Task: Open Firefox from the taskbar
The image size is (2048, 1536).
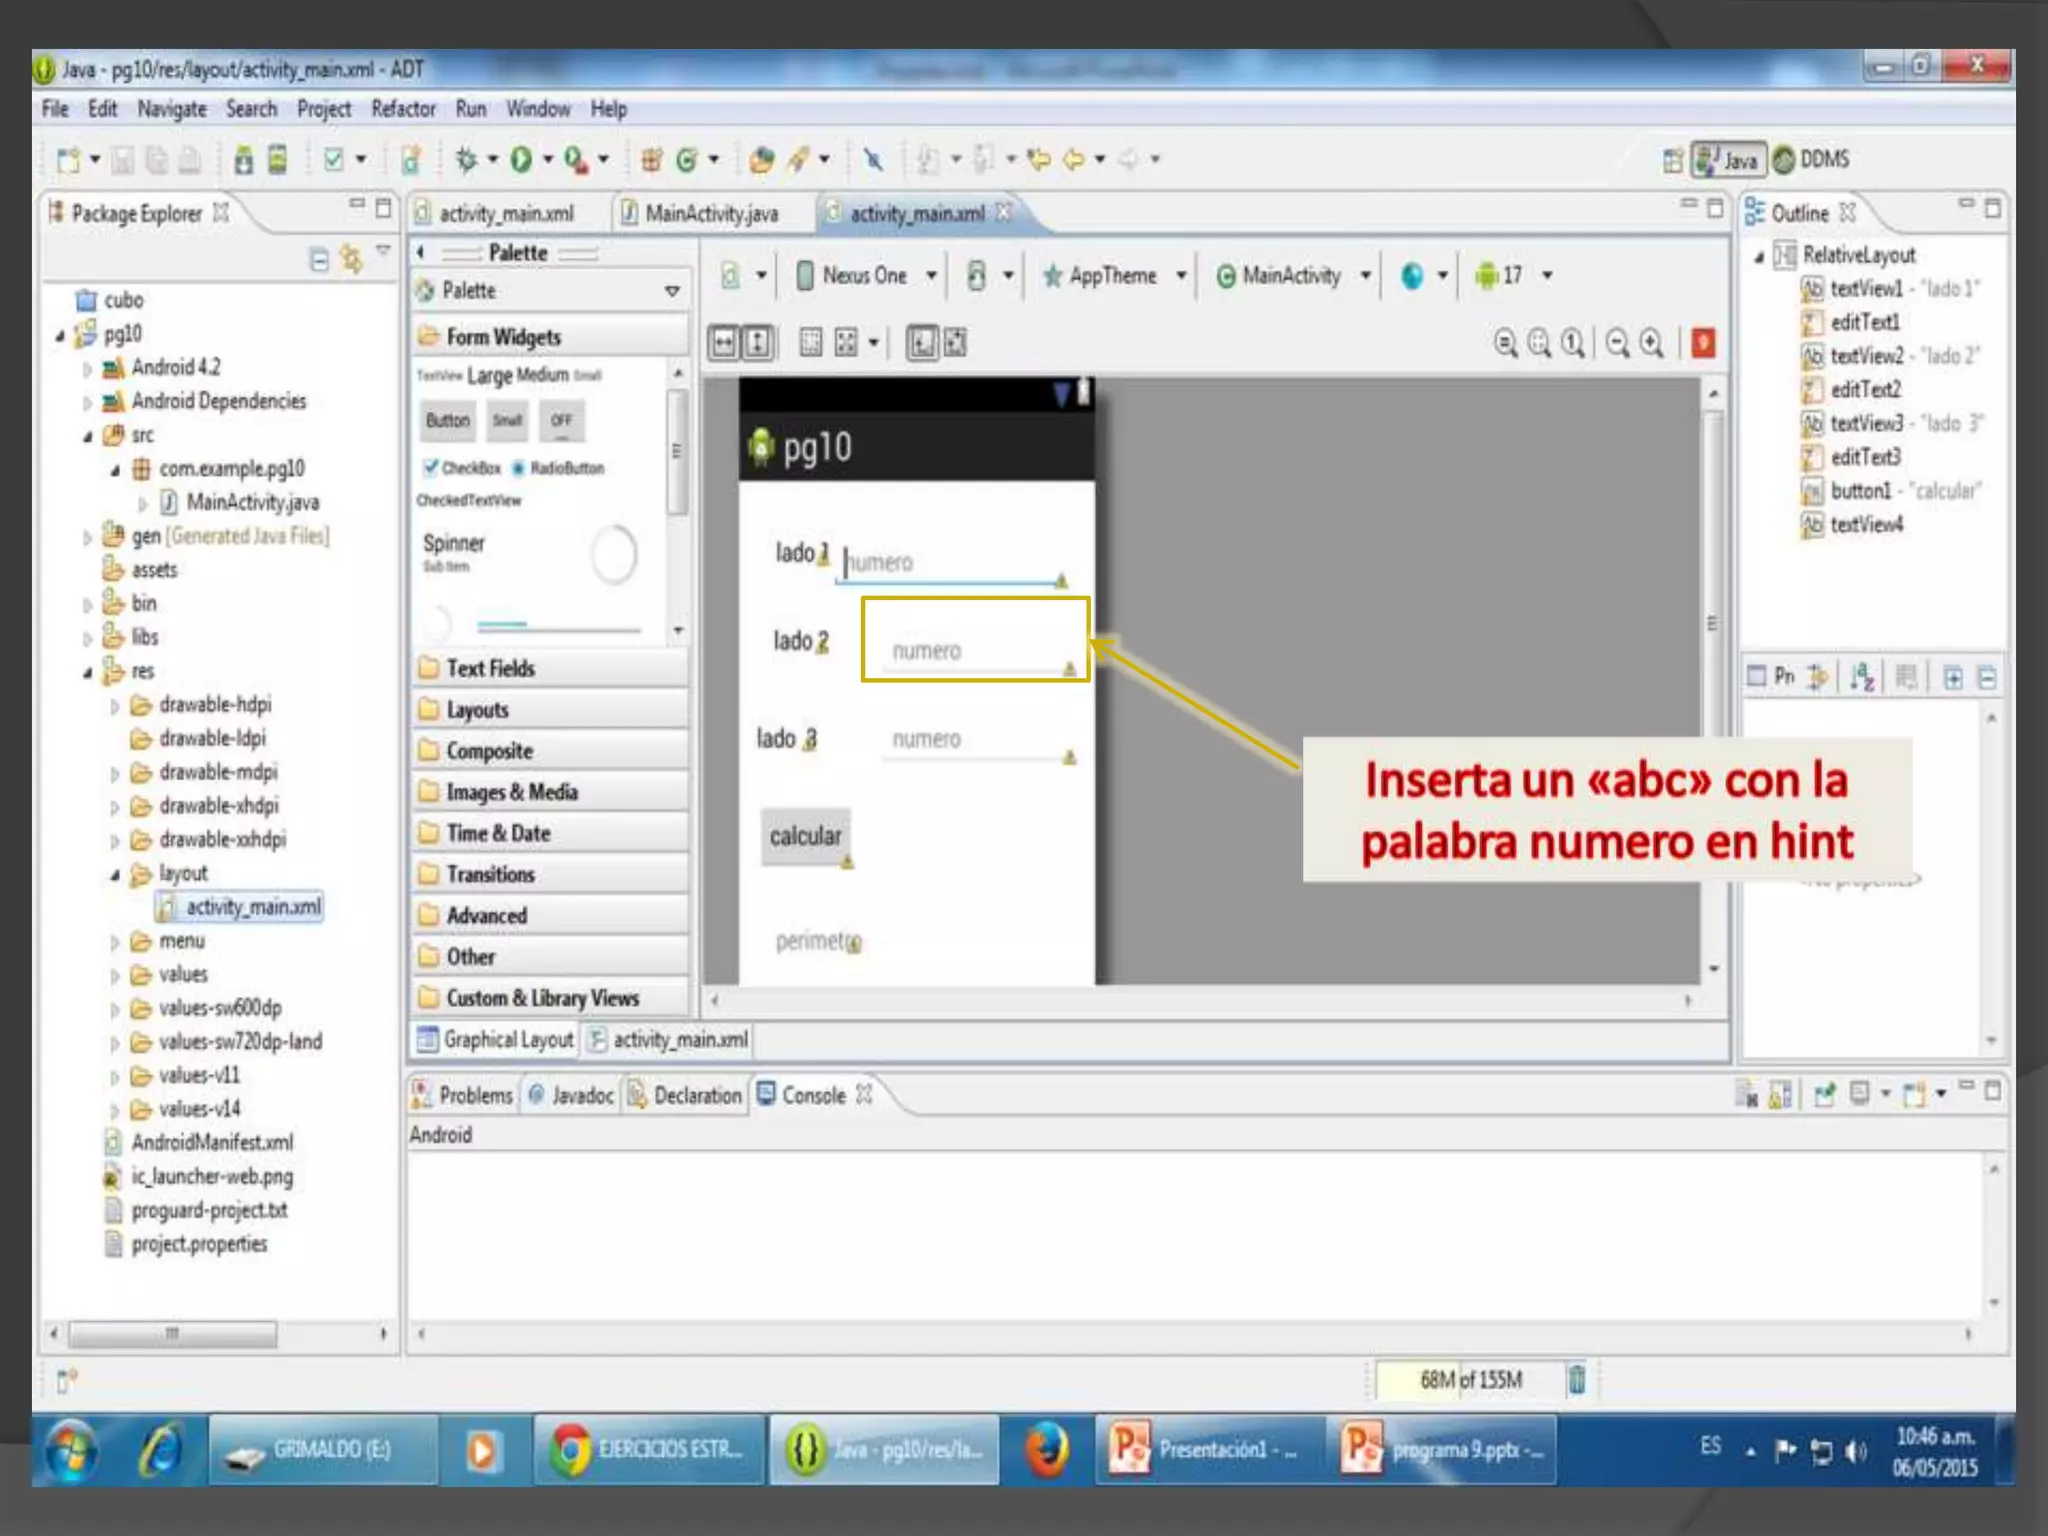Action: pyautogui.click(x=1046, y=1449)
